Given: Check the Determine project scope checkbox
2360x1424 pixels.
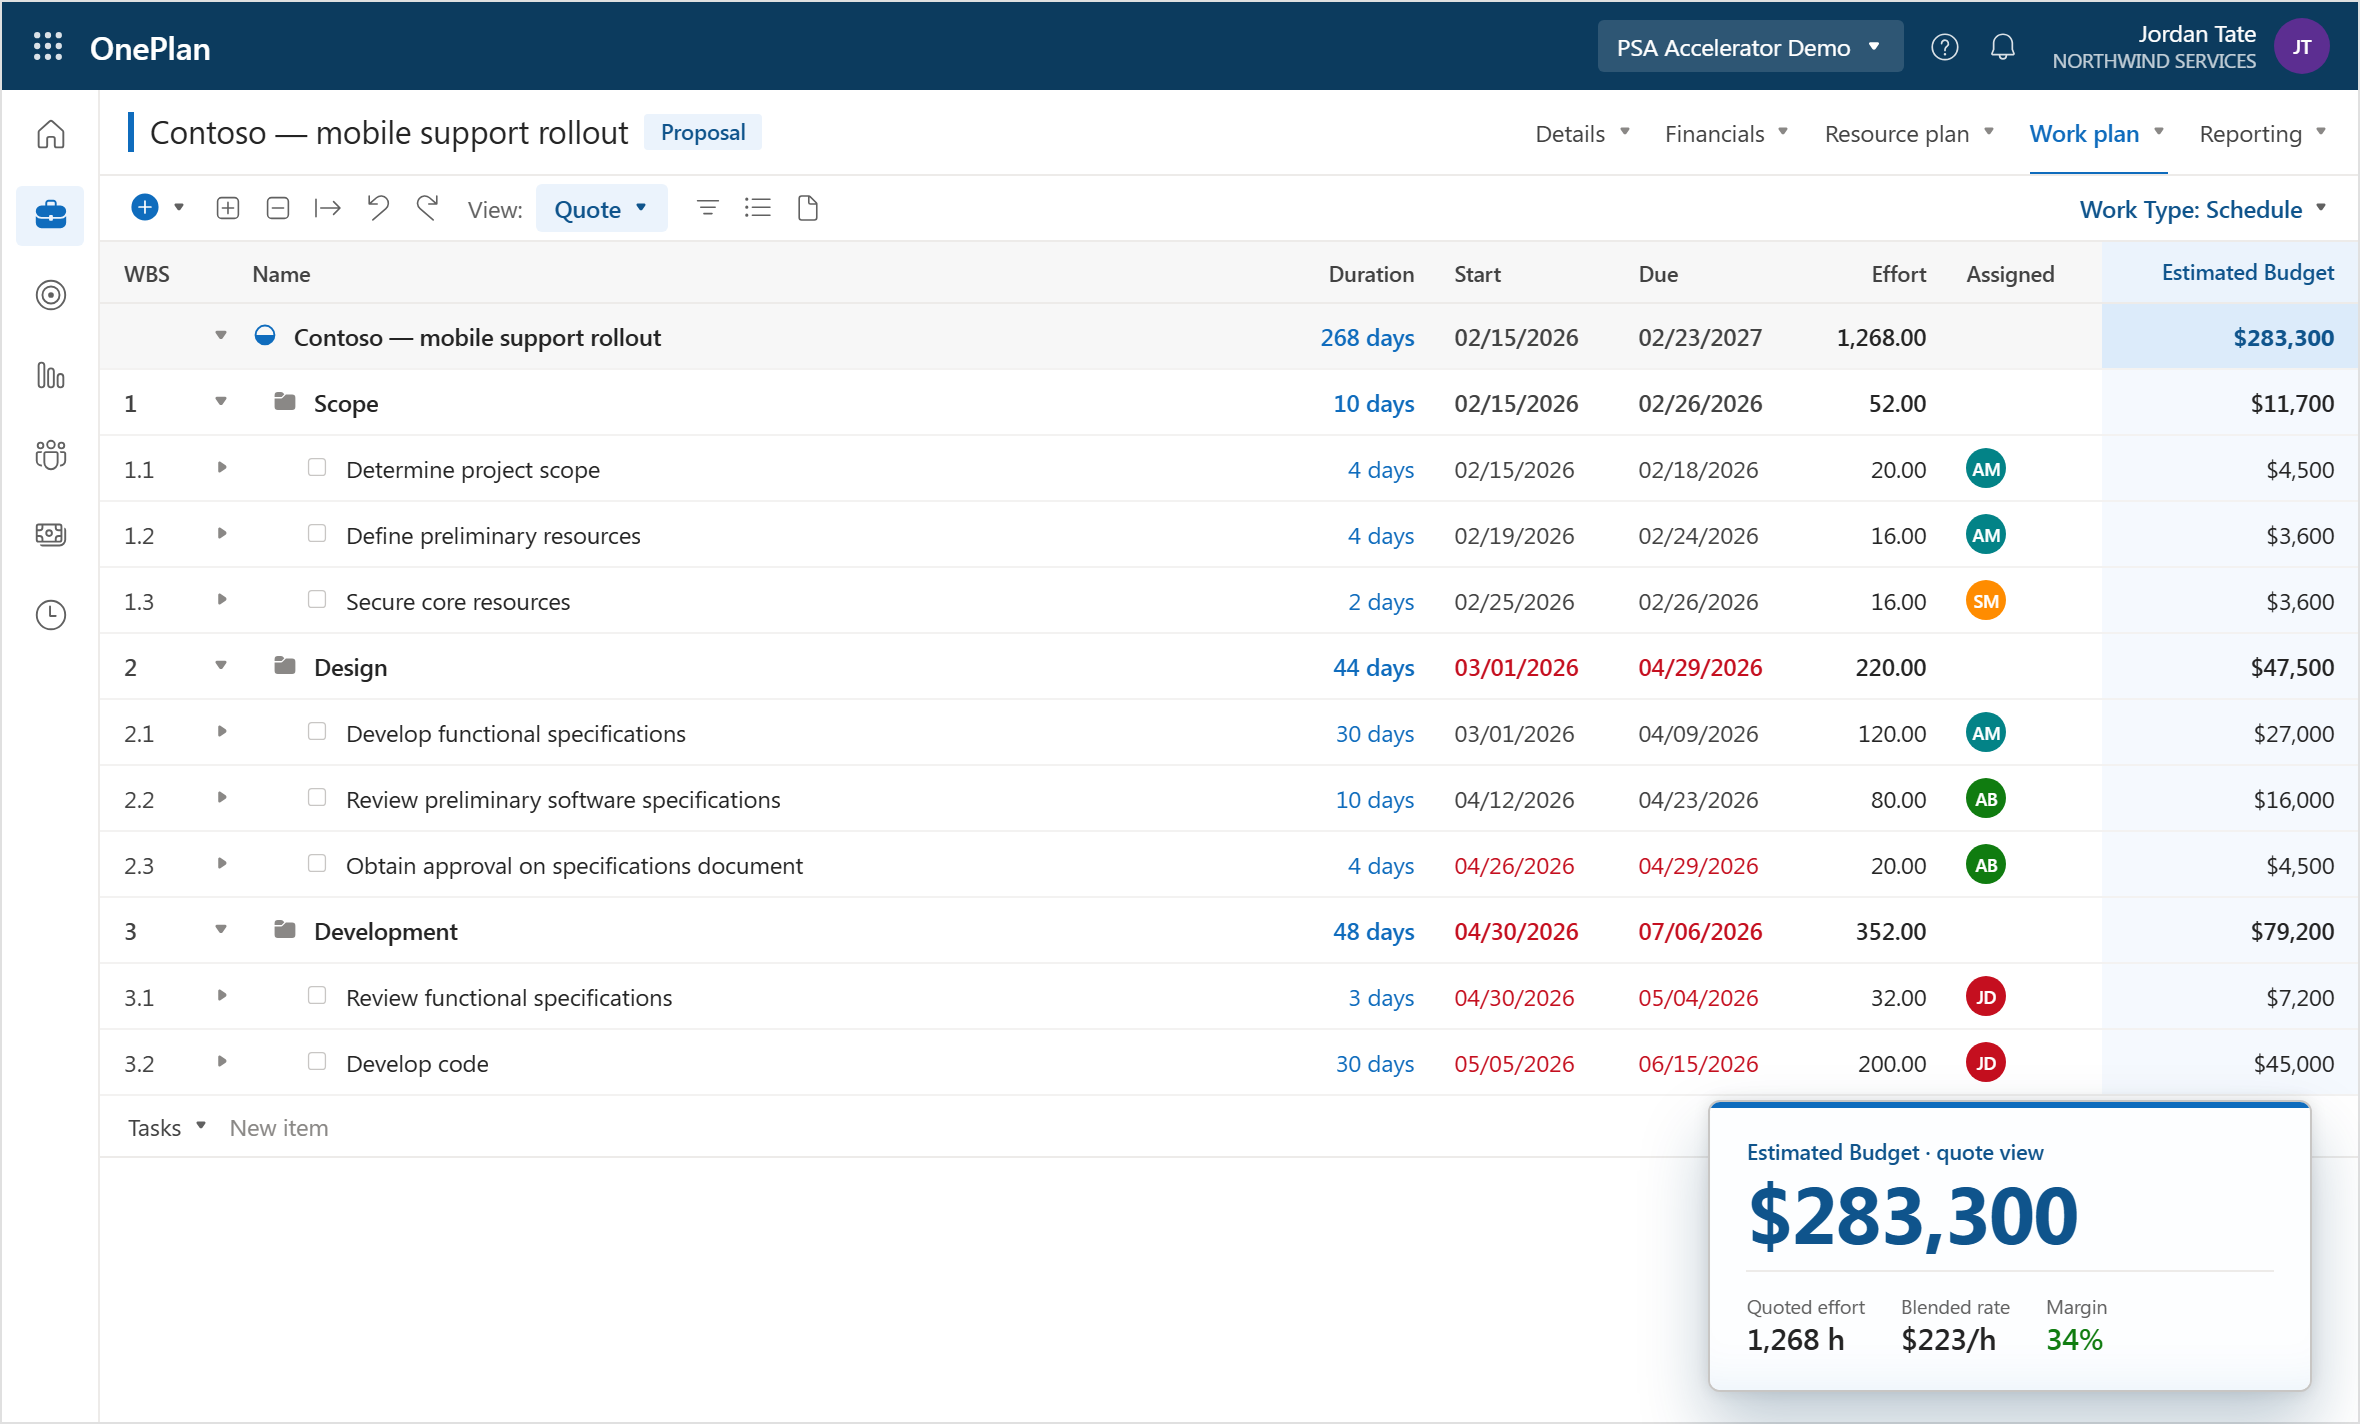Looking at the screenshot, I should (x=317, y=467).
